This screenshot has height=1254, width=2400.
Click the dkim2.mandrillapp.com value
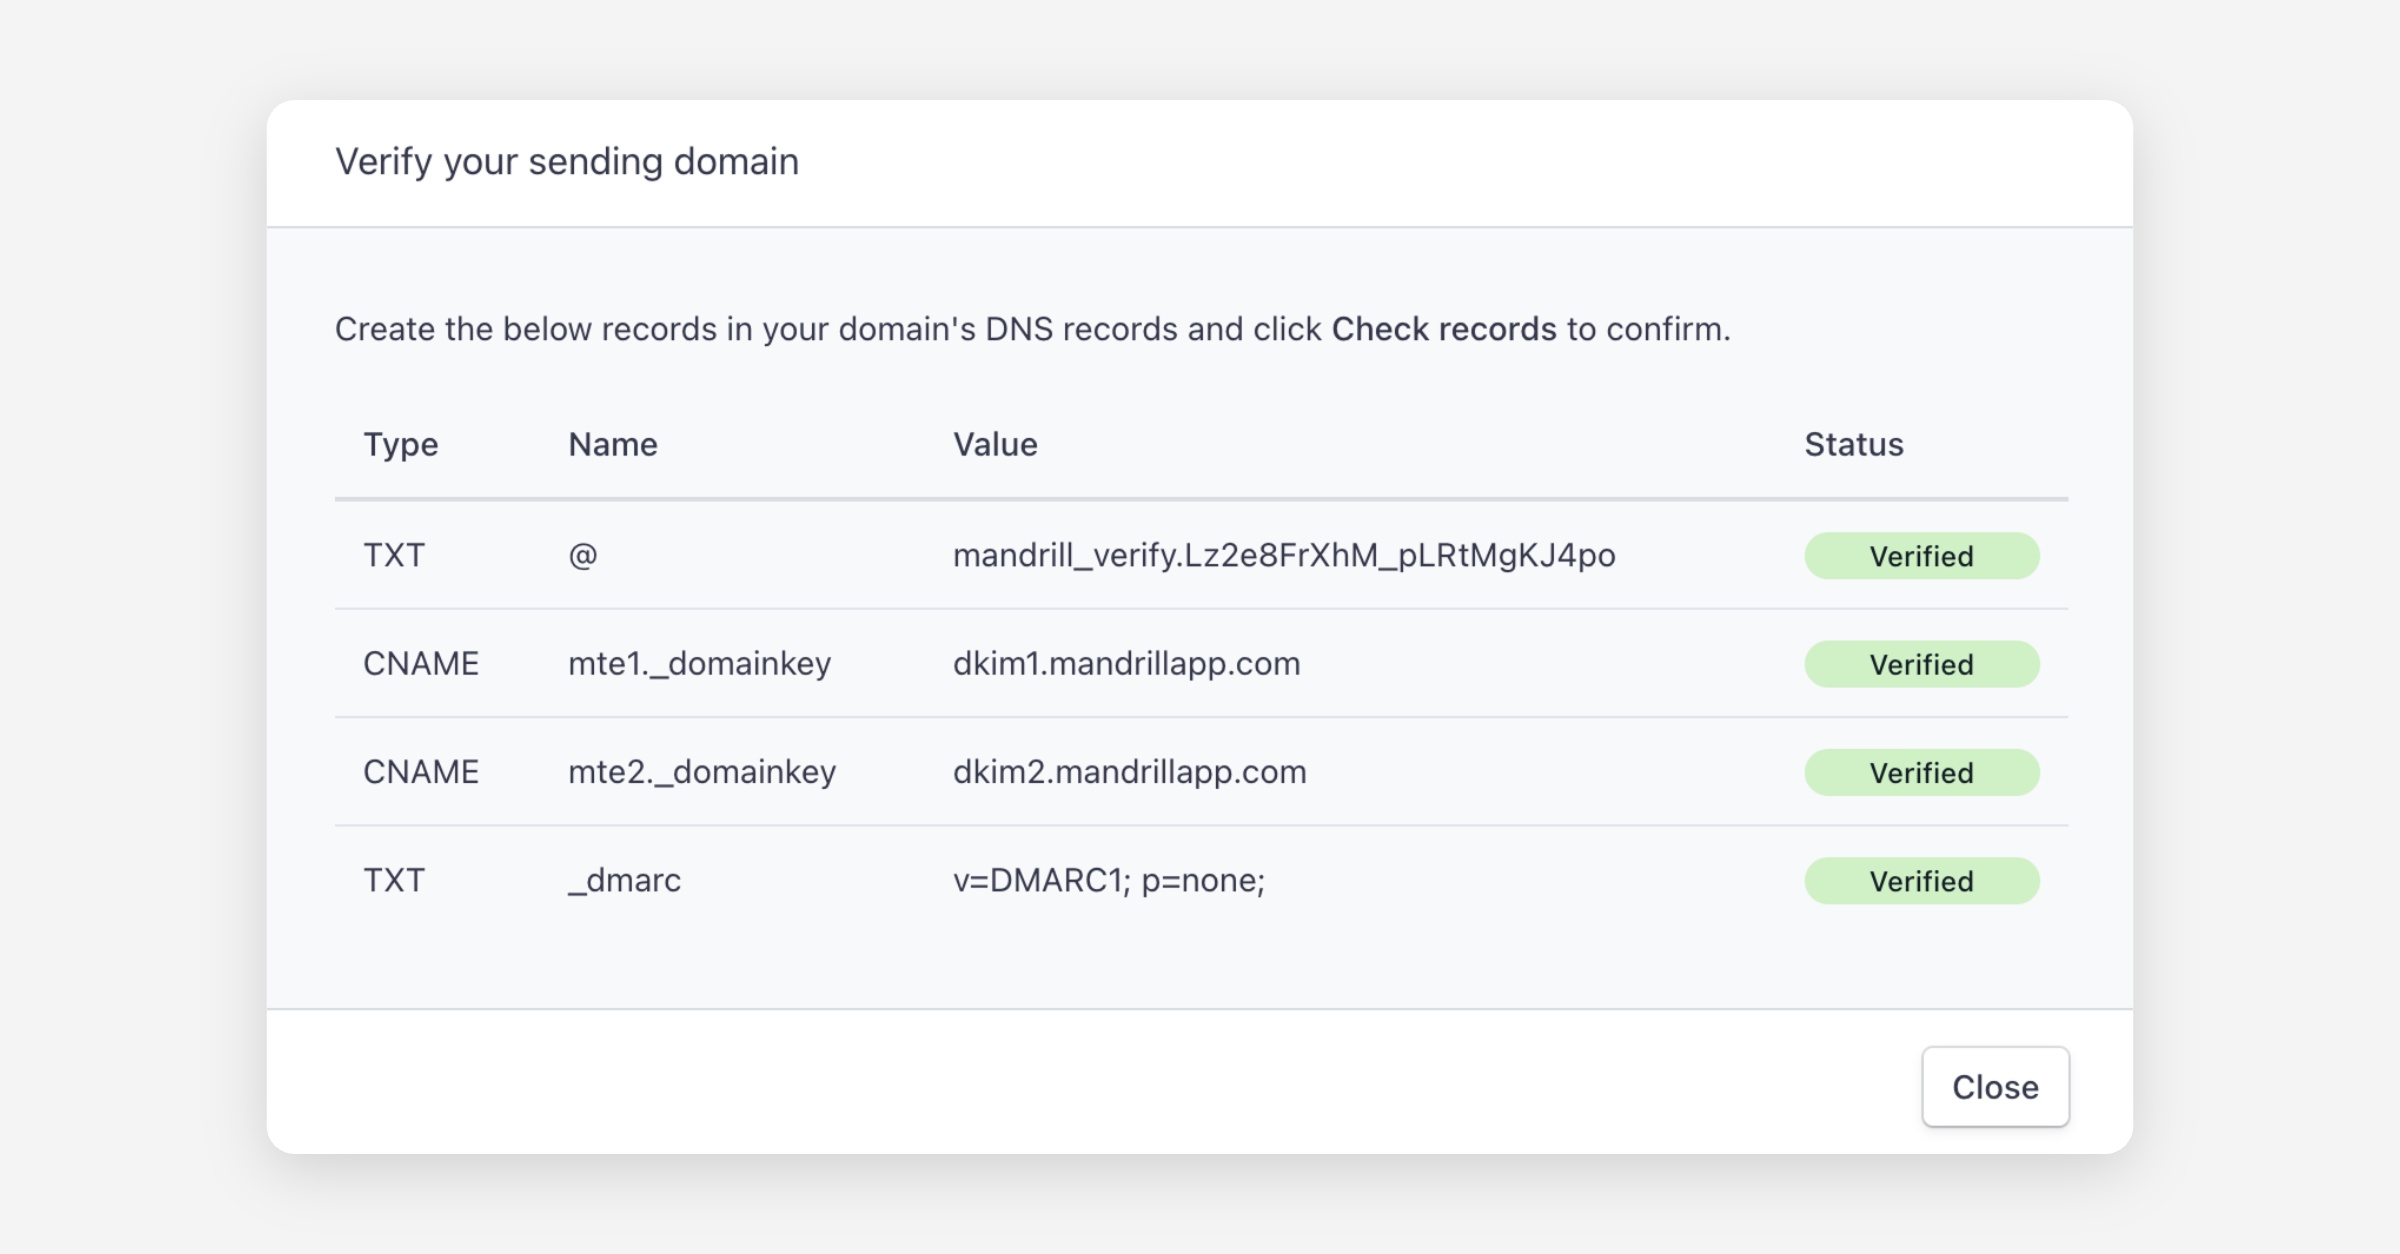click(x=1129, y=772)
